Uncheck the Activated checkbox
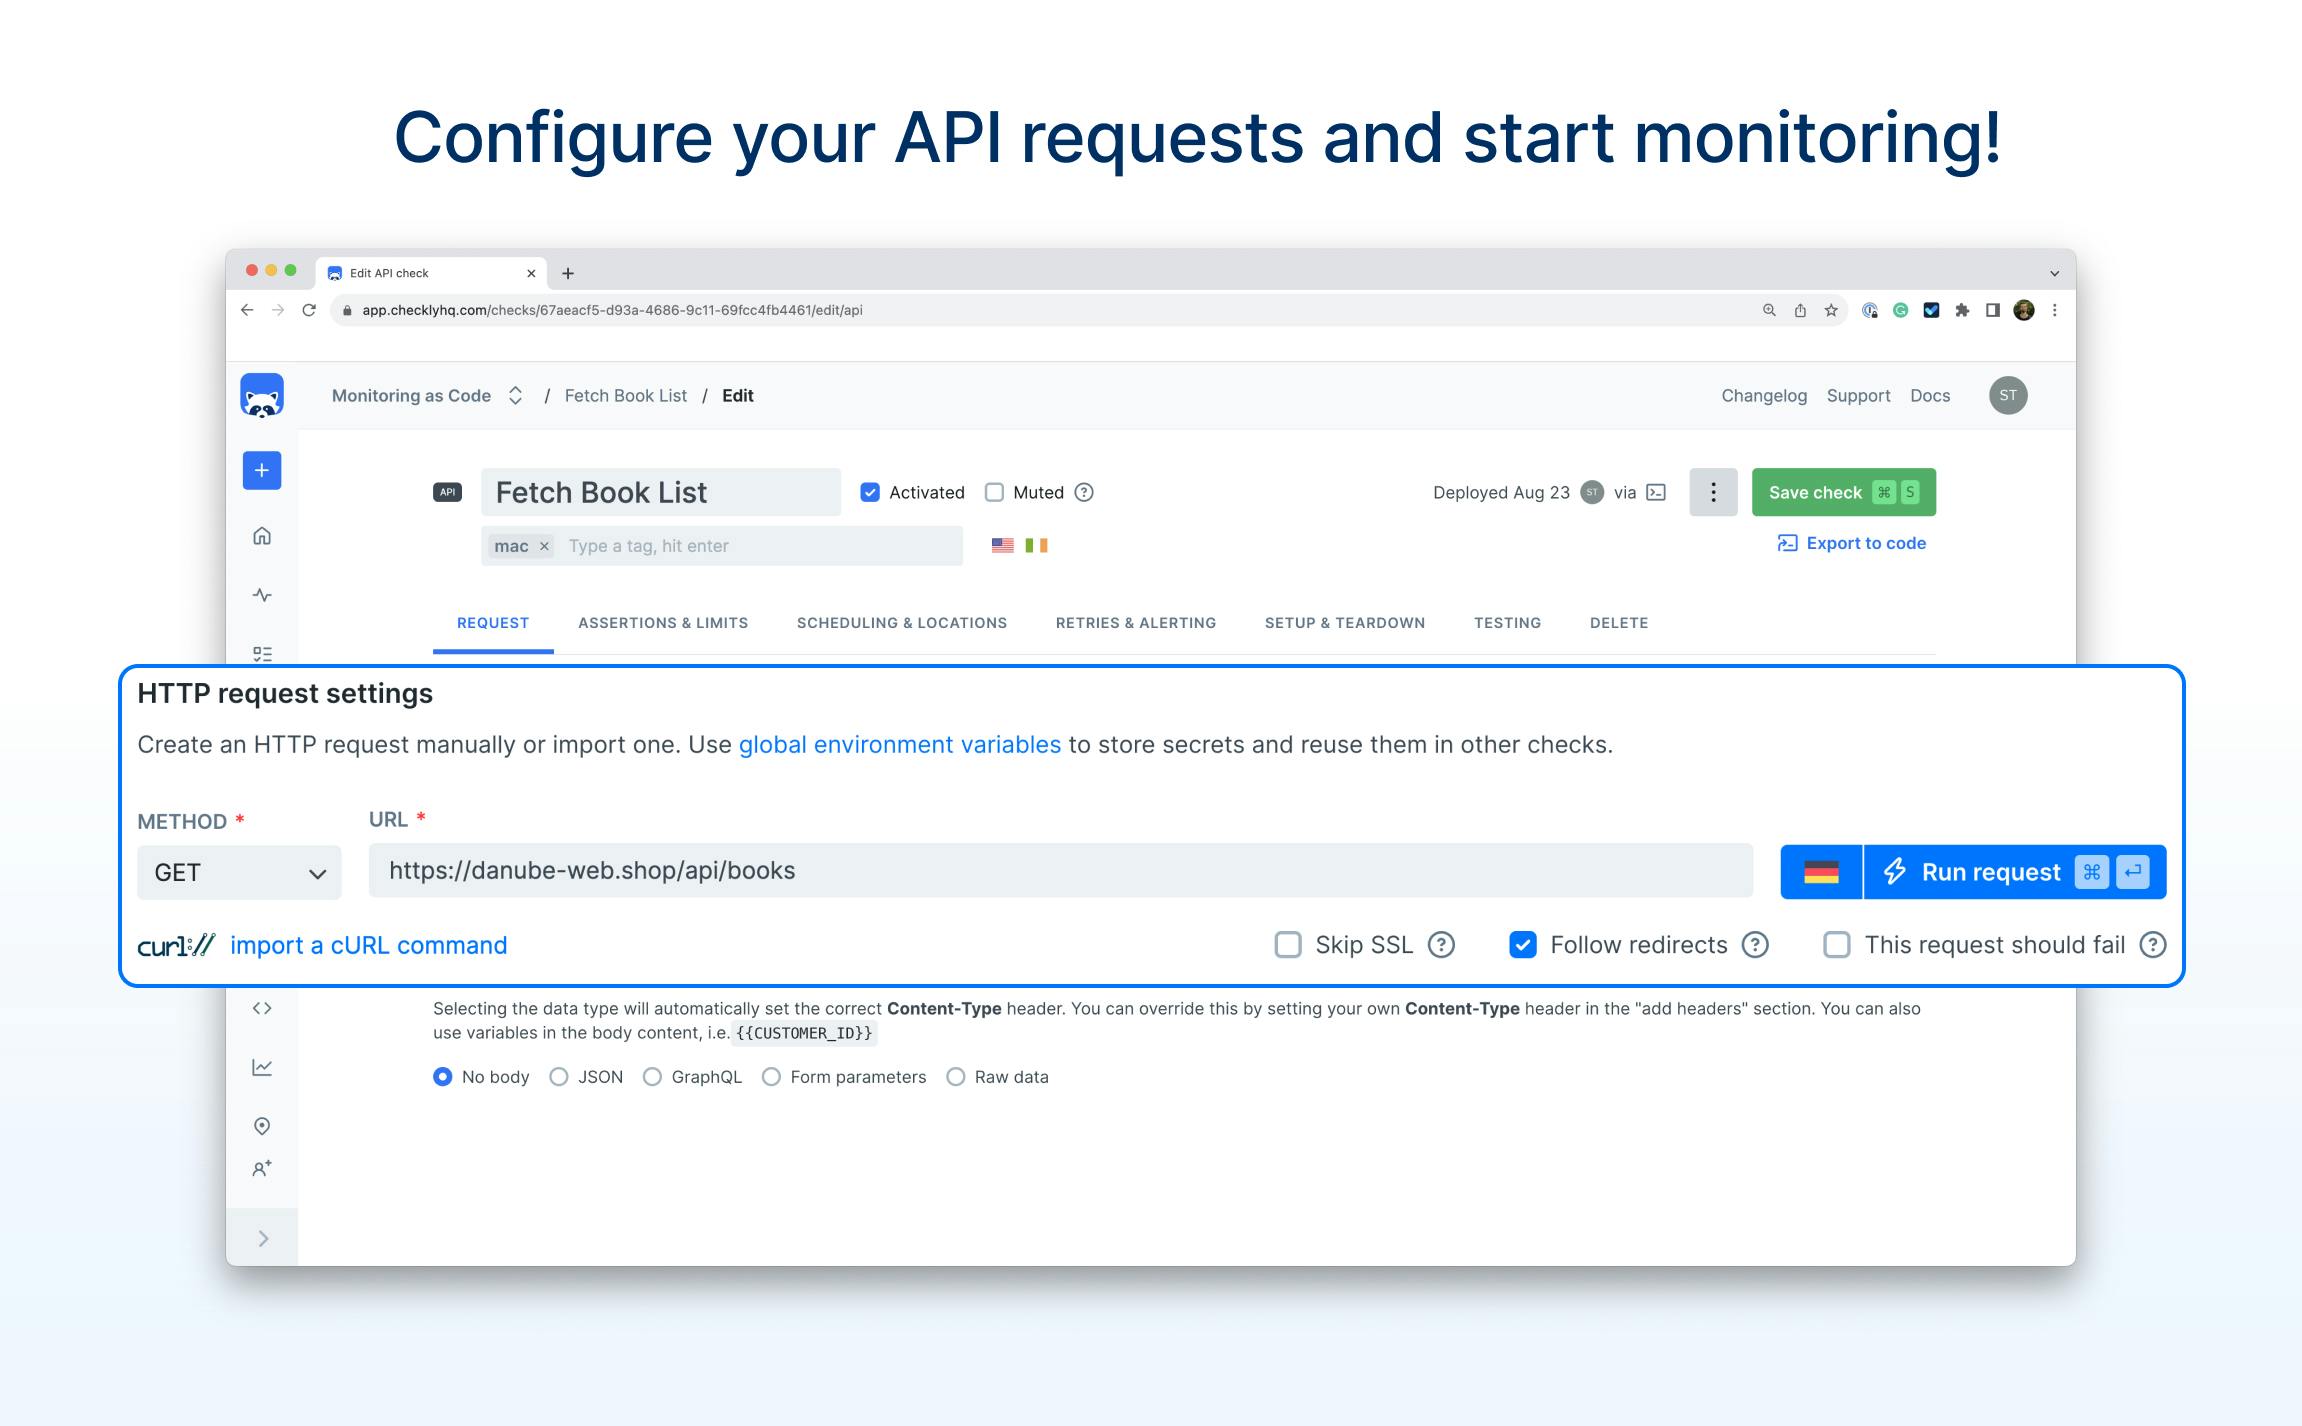Image resolution: width=2302 pixels, height=1426 pixels. (870, 492)
